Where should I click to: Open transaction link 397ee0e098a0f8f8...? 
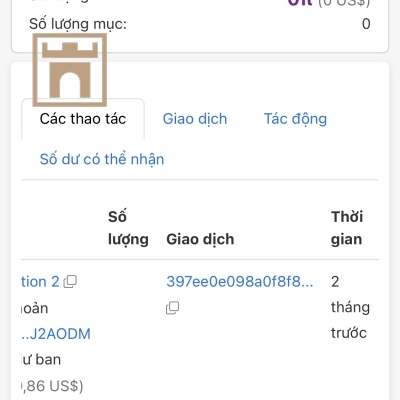click(x=240, y=282)
